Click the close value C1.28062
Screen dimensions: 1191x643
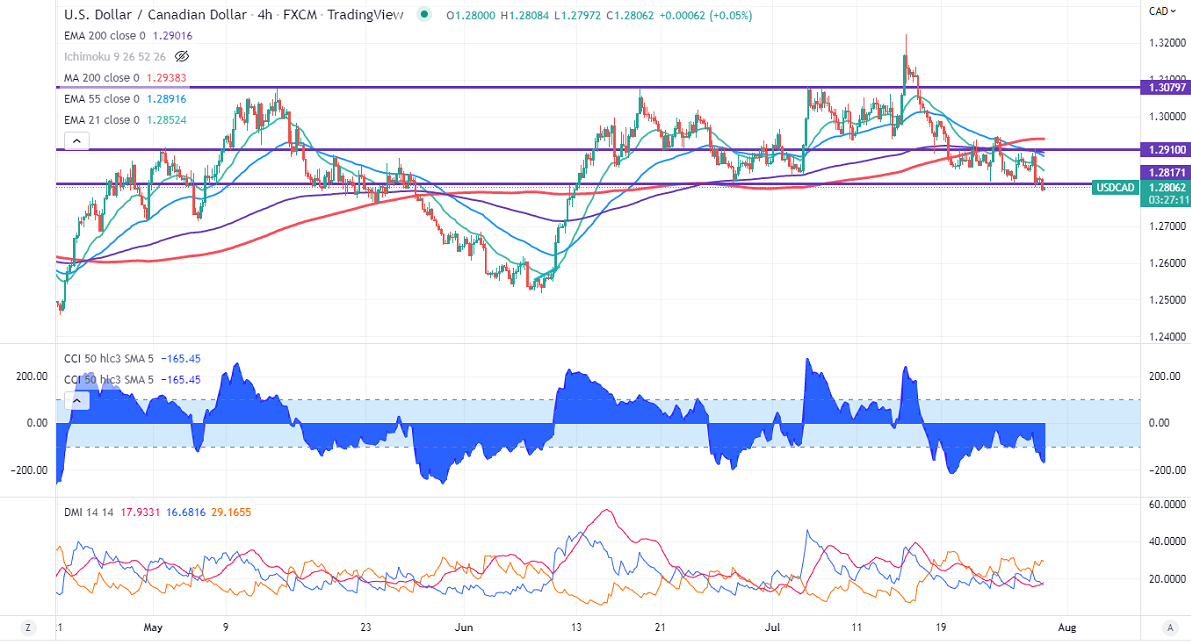pos(630,15)
